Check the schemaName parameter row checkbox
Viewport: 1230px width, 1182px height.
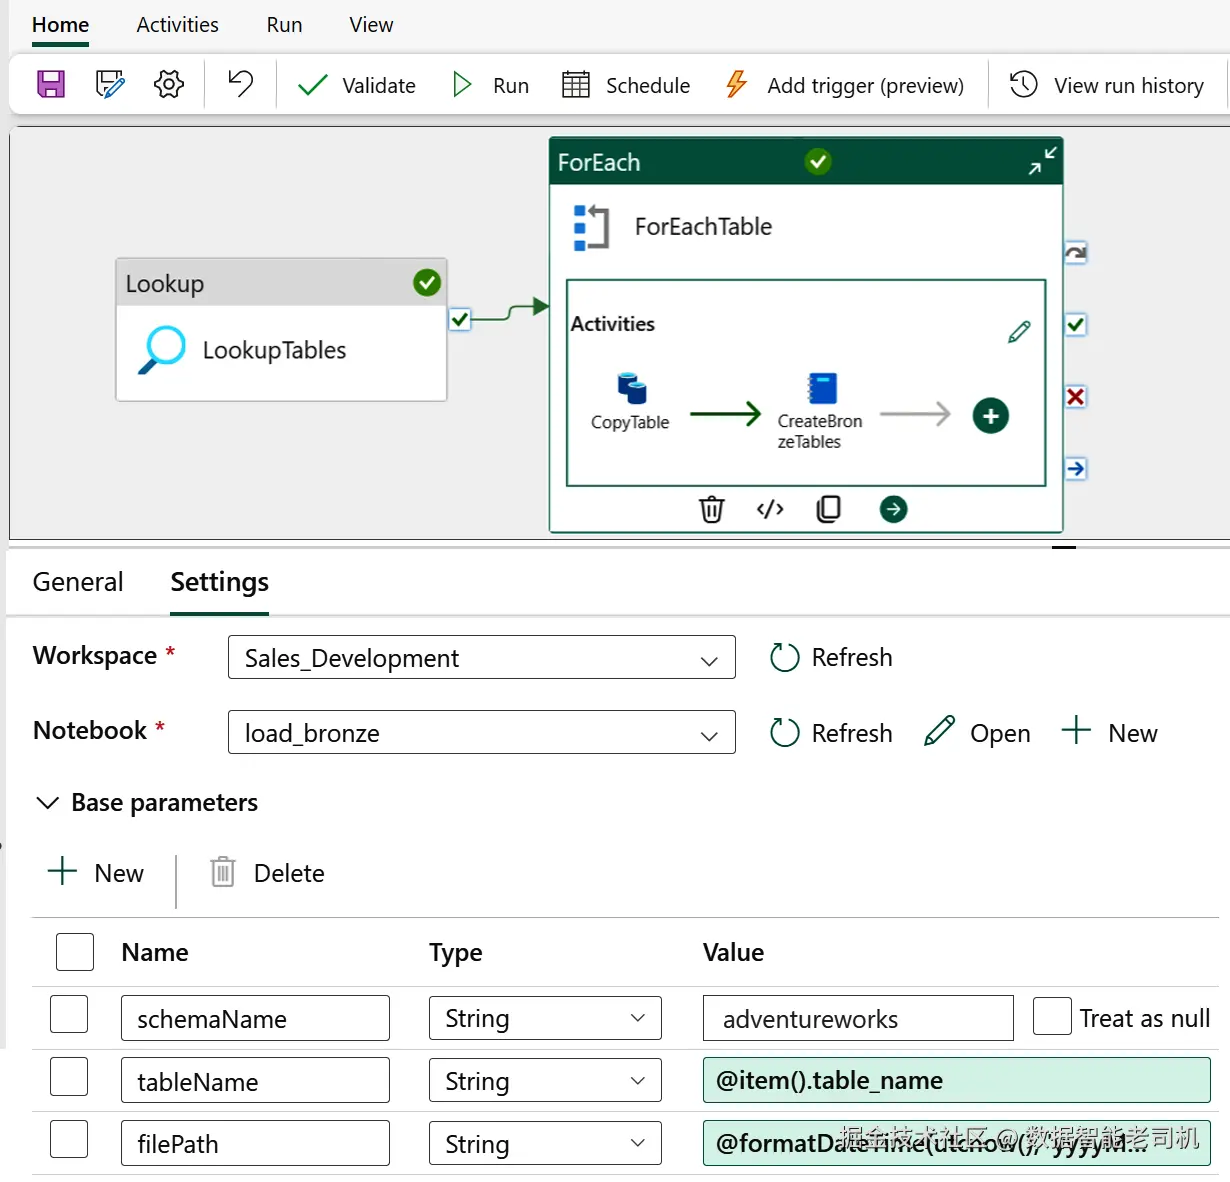(x=69, y=1015)
